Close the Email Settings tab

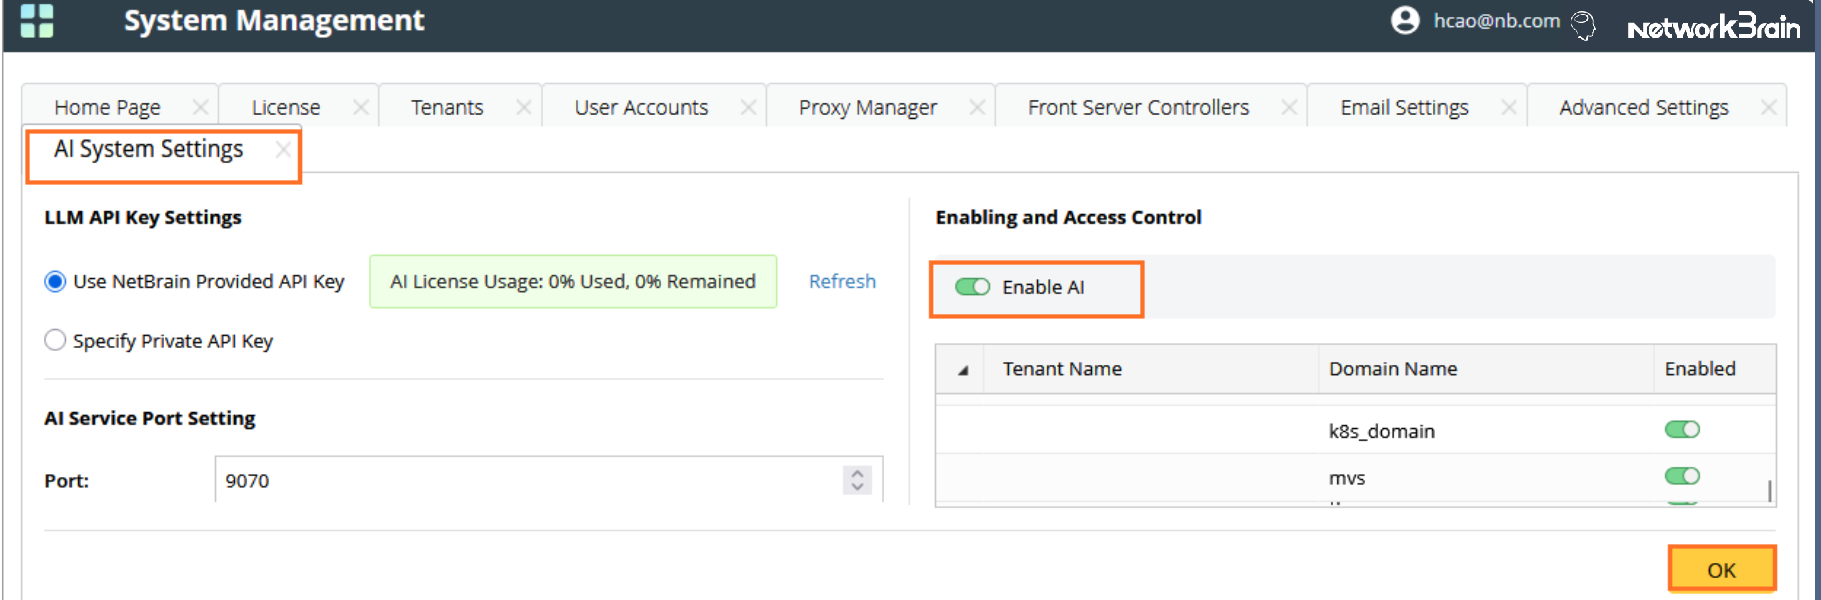pos(1509,107)
